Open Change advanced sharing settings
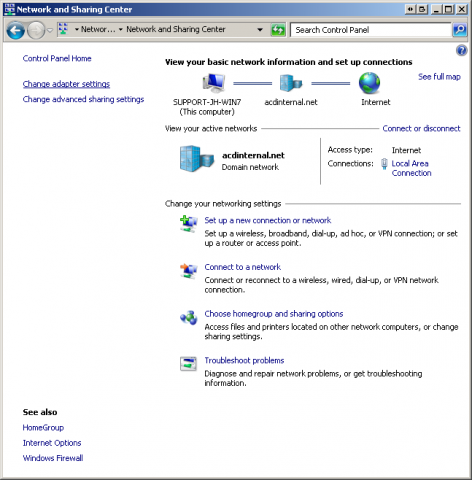The width and height of the screenshot is (472, 480). (x=83, y=99)
